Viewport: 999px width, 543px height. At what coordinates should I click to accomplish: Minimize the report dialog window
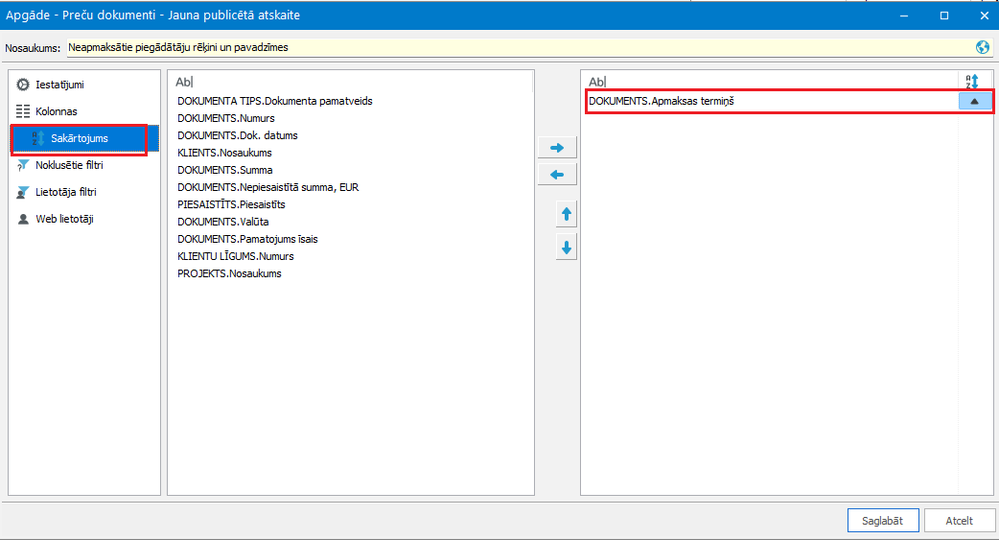click(x=903, y=15)
